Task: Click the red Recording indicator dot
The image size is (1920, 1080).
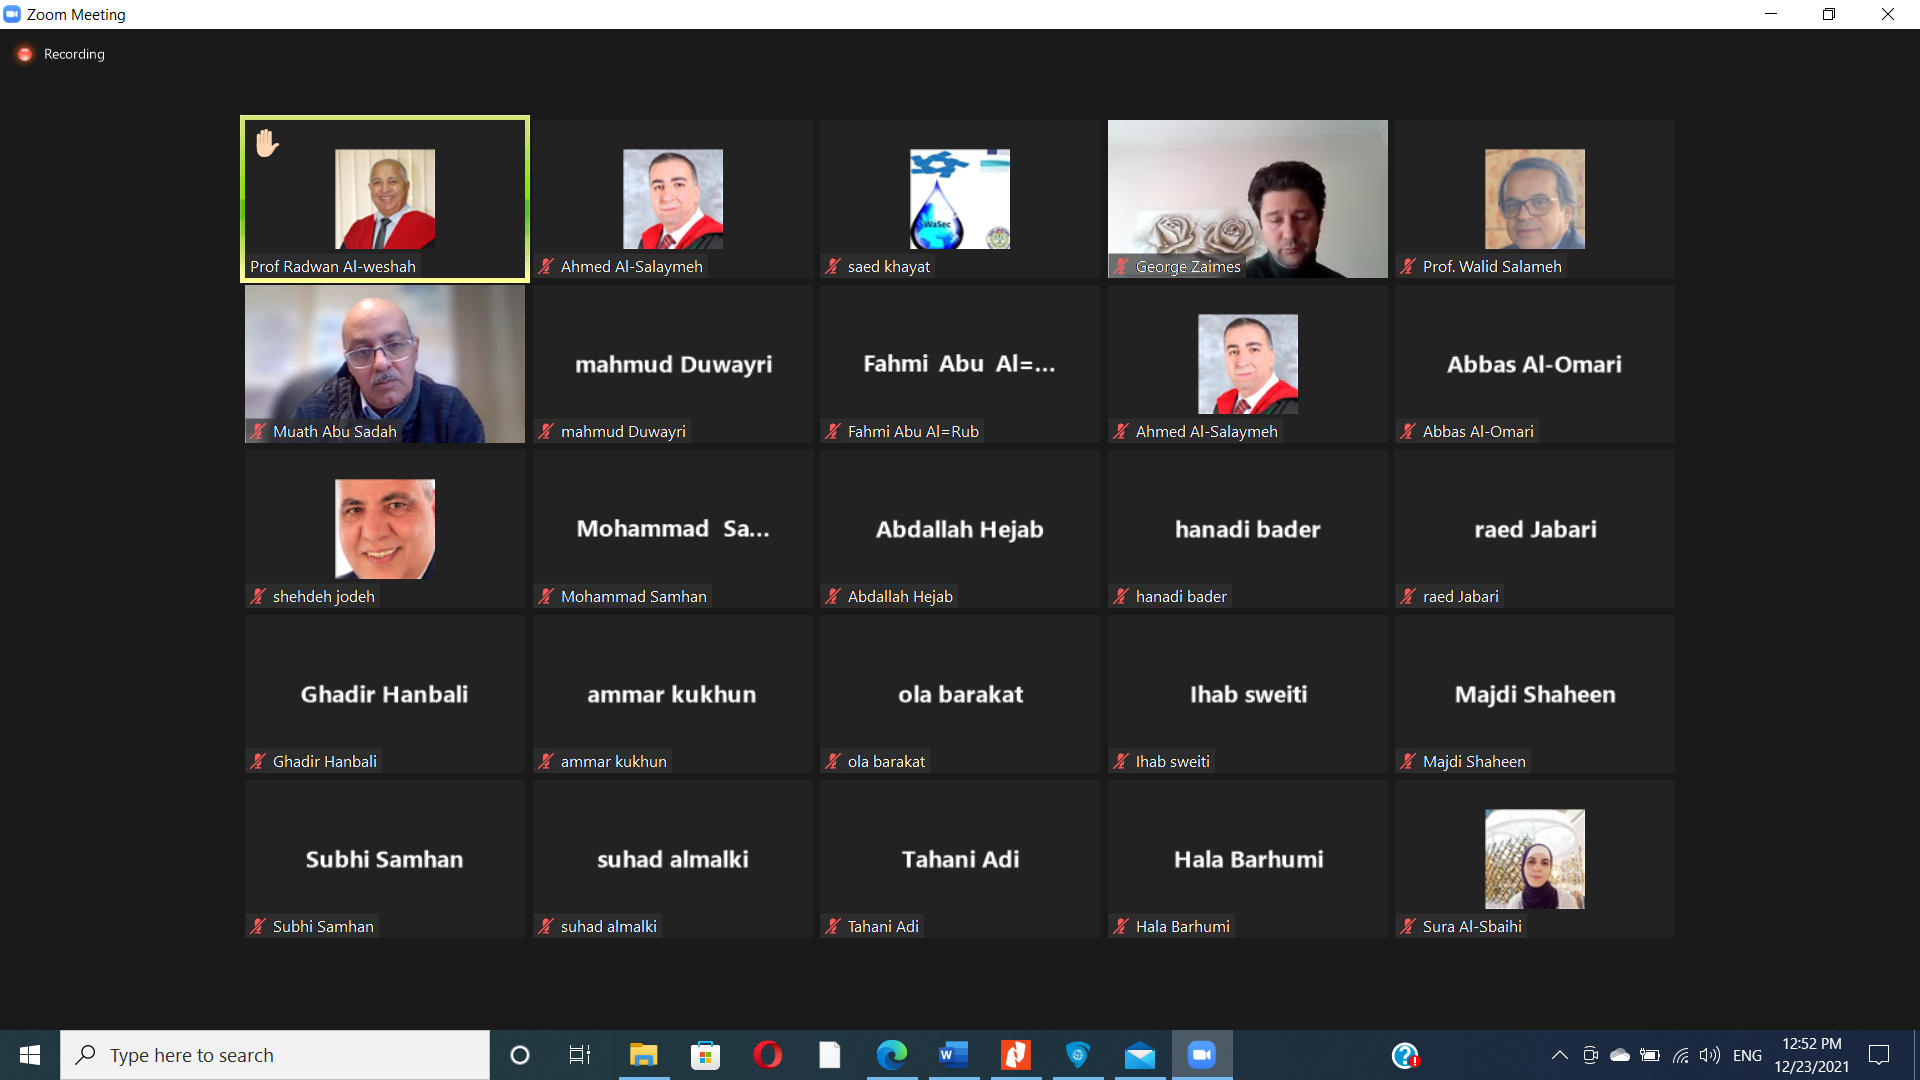Action: pos(25,54)
